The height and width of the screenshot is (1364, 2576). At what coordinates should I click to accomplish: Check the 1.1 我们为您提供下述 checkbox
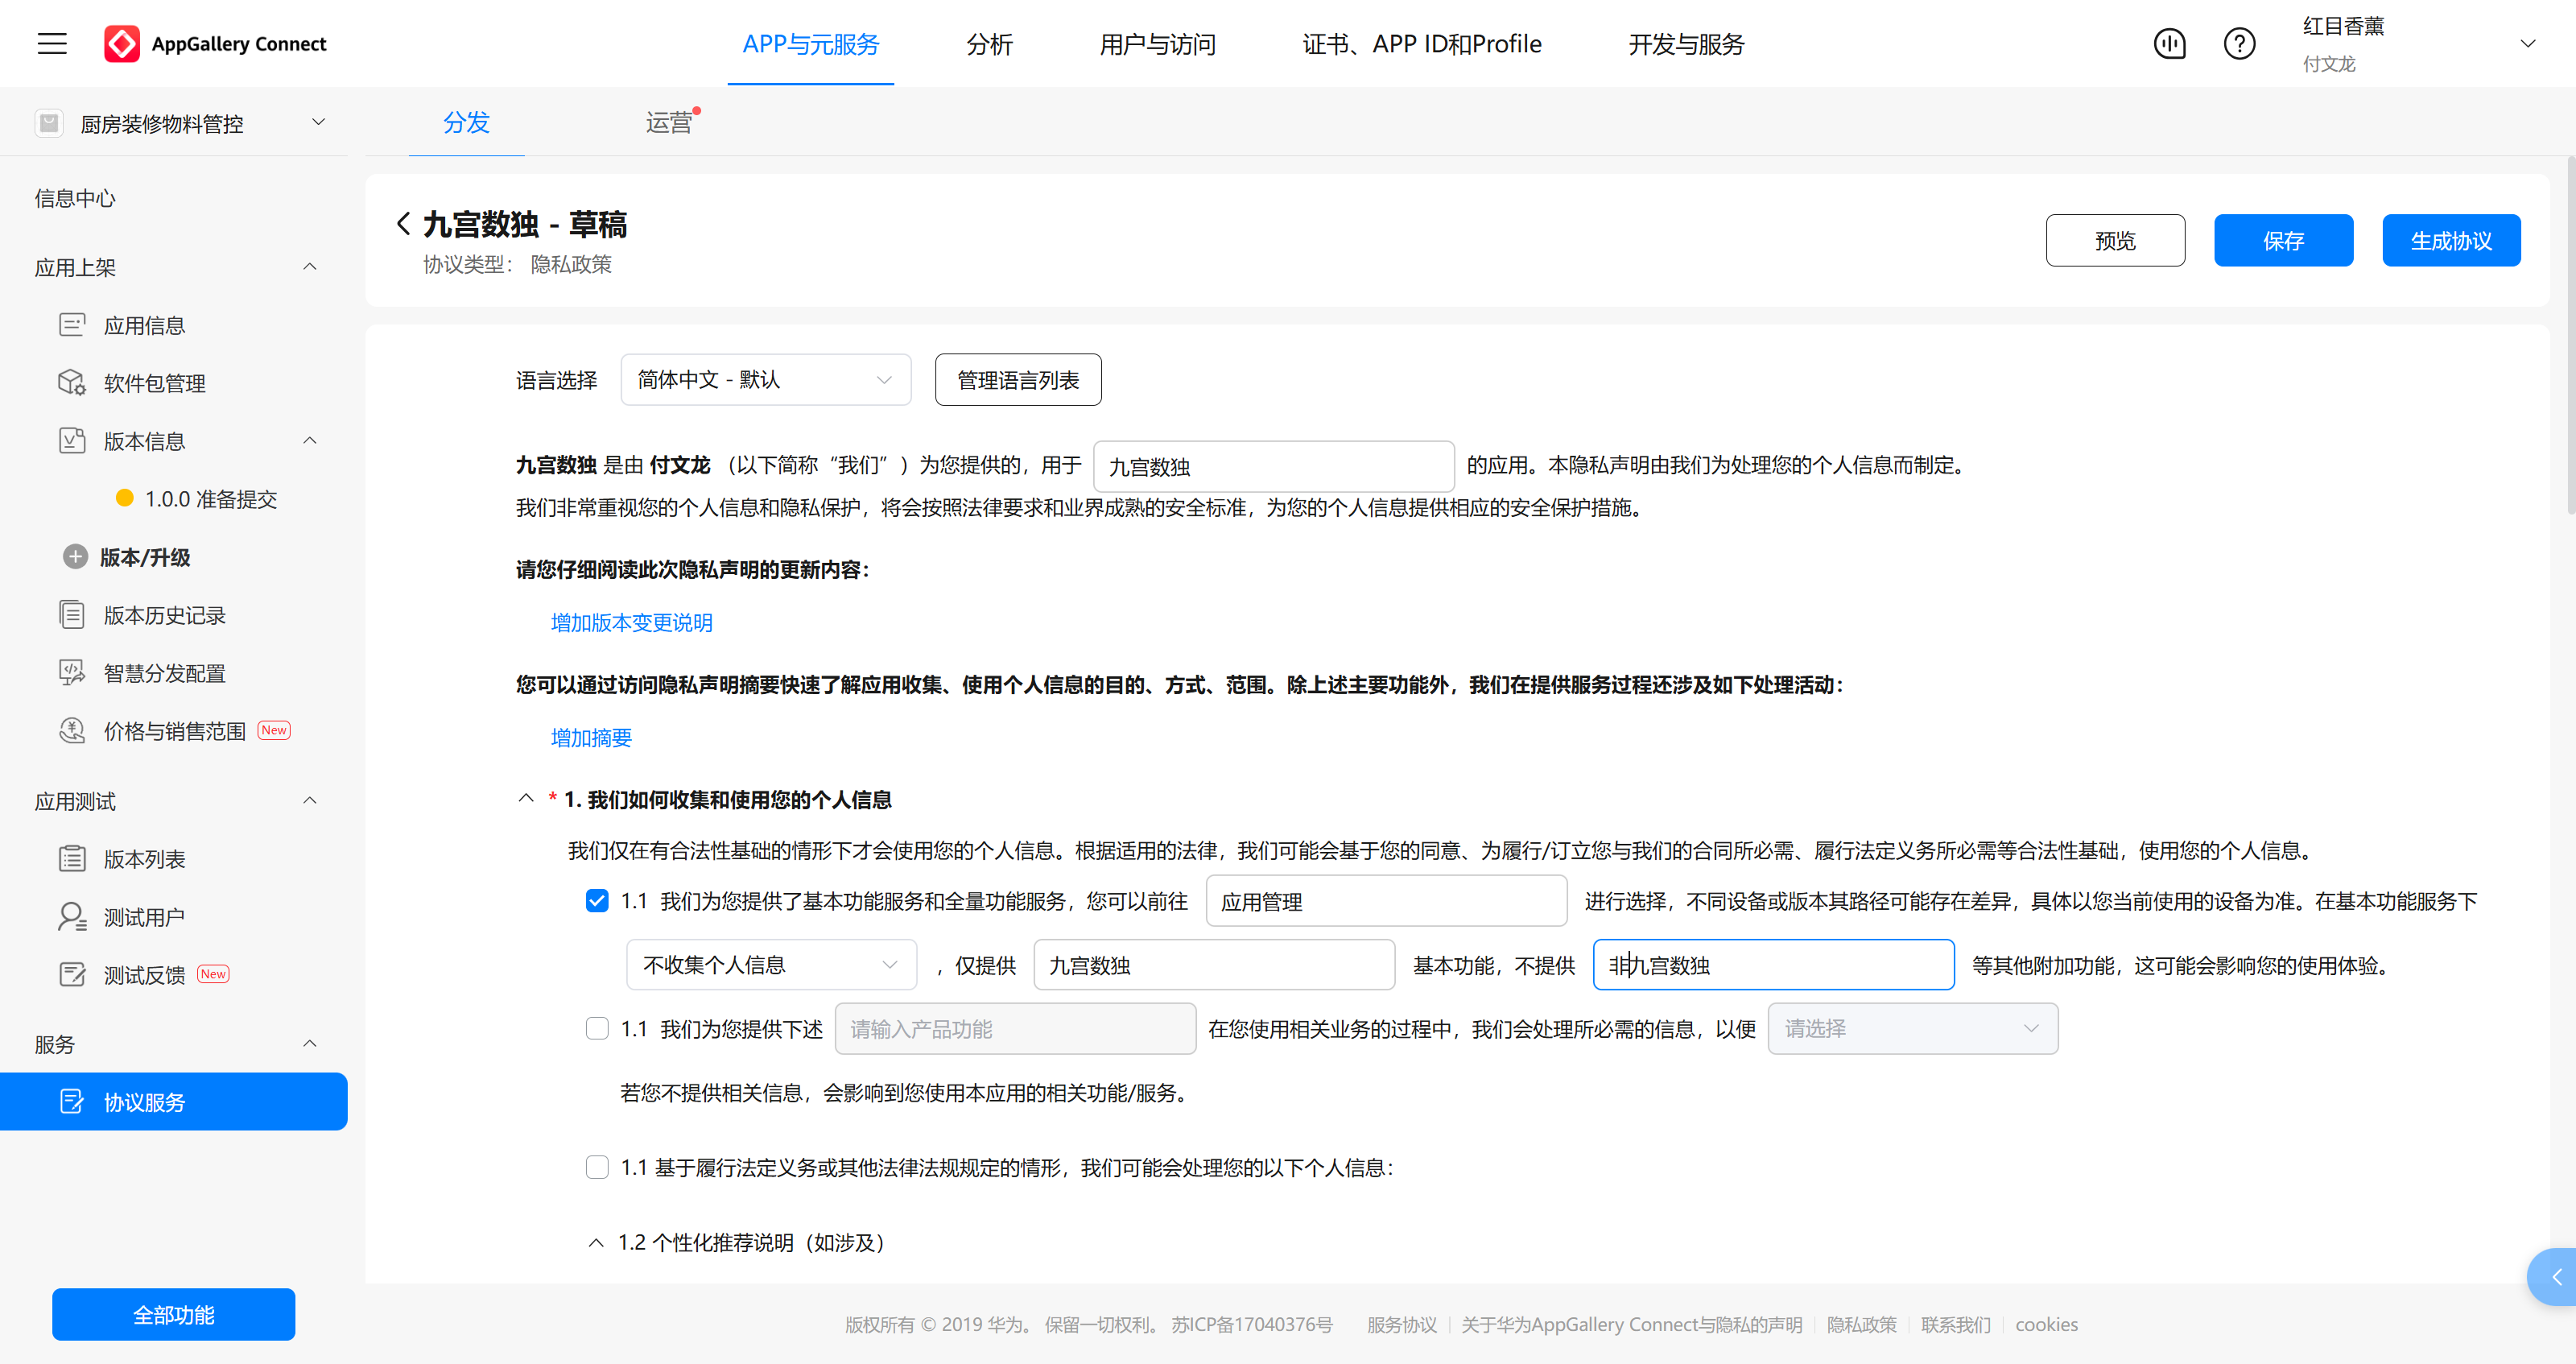pyautogui.click(x=597, y=1029)
